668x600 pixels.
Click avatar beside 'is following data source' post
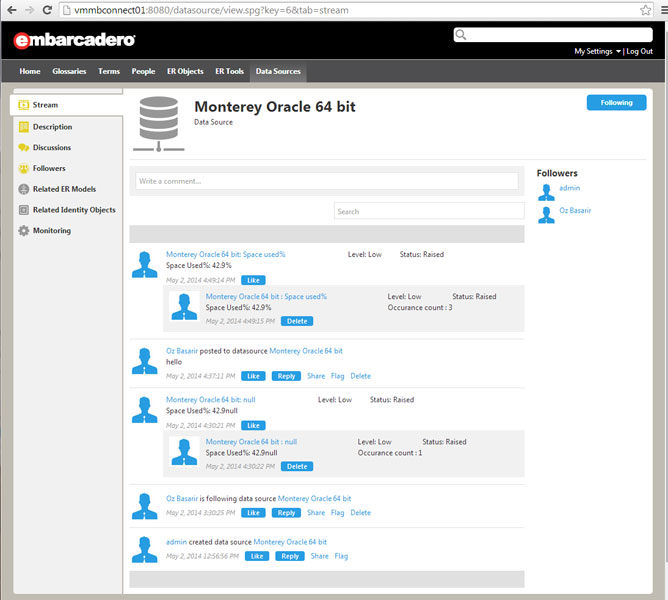coord(144,506)
